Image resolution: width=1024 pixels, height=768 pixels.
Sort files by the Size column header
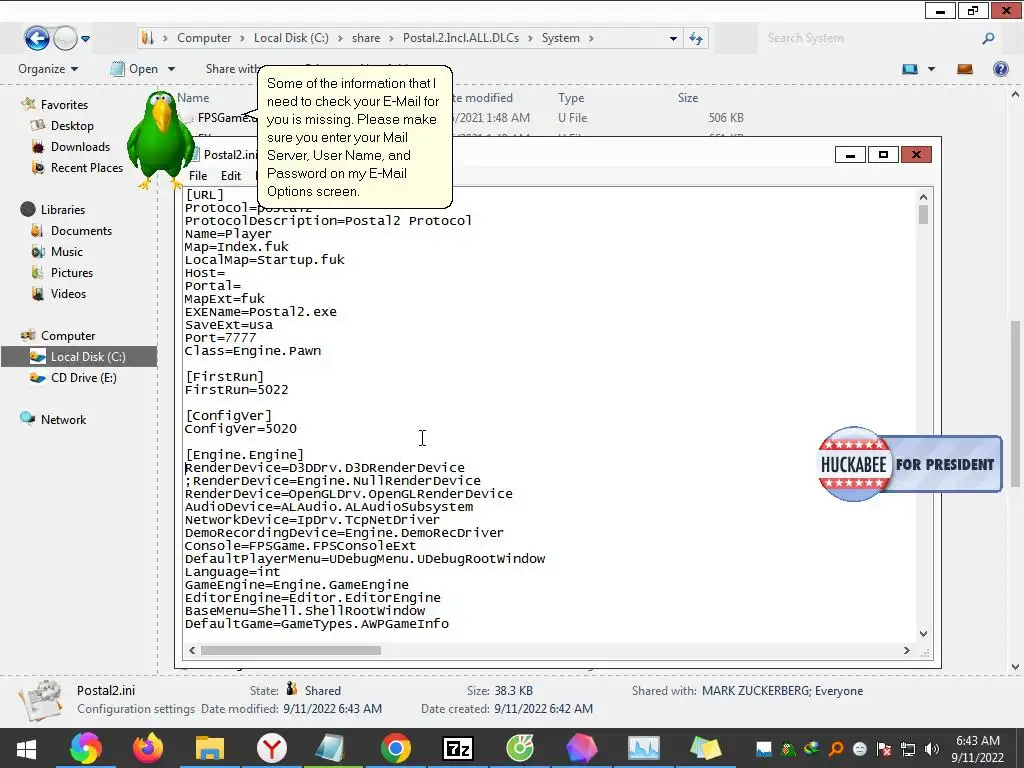click(688, 98)
